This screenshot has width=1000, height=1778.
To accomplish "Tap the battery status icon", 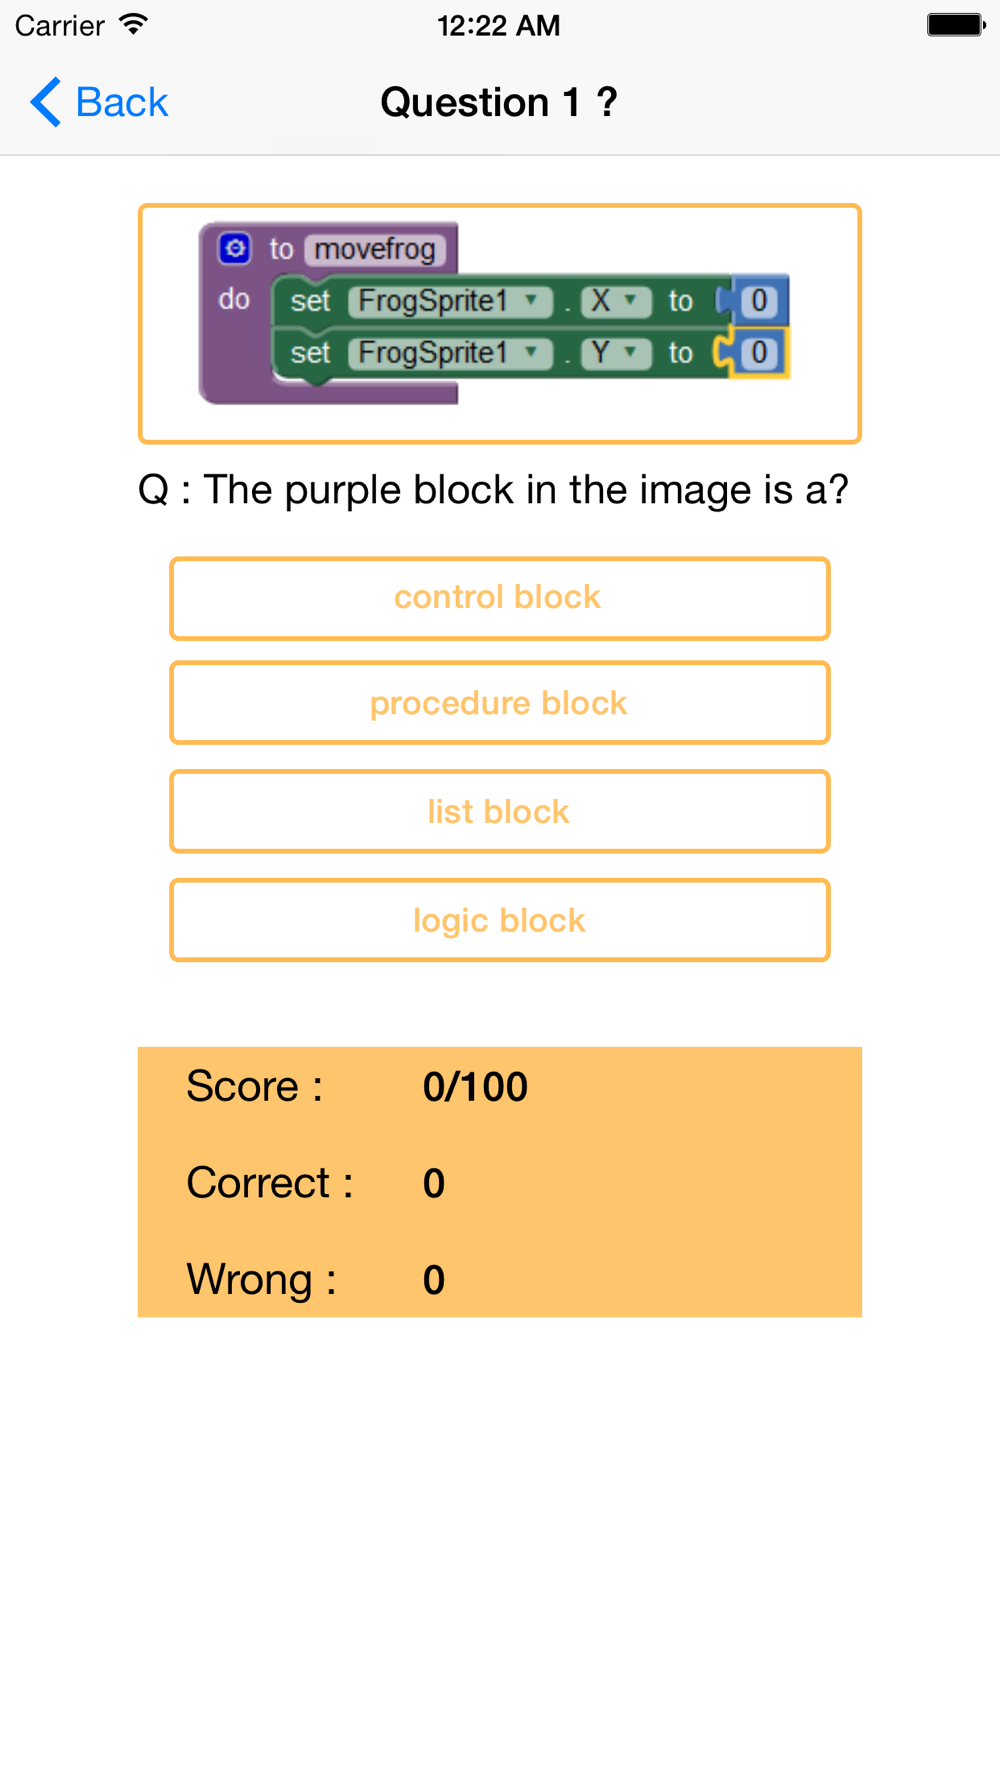I will [x=955, y=25].
